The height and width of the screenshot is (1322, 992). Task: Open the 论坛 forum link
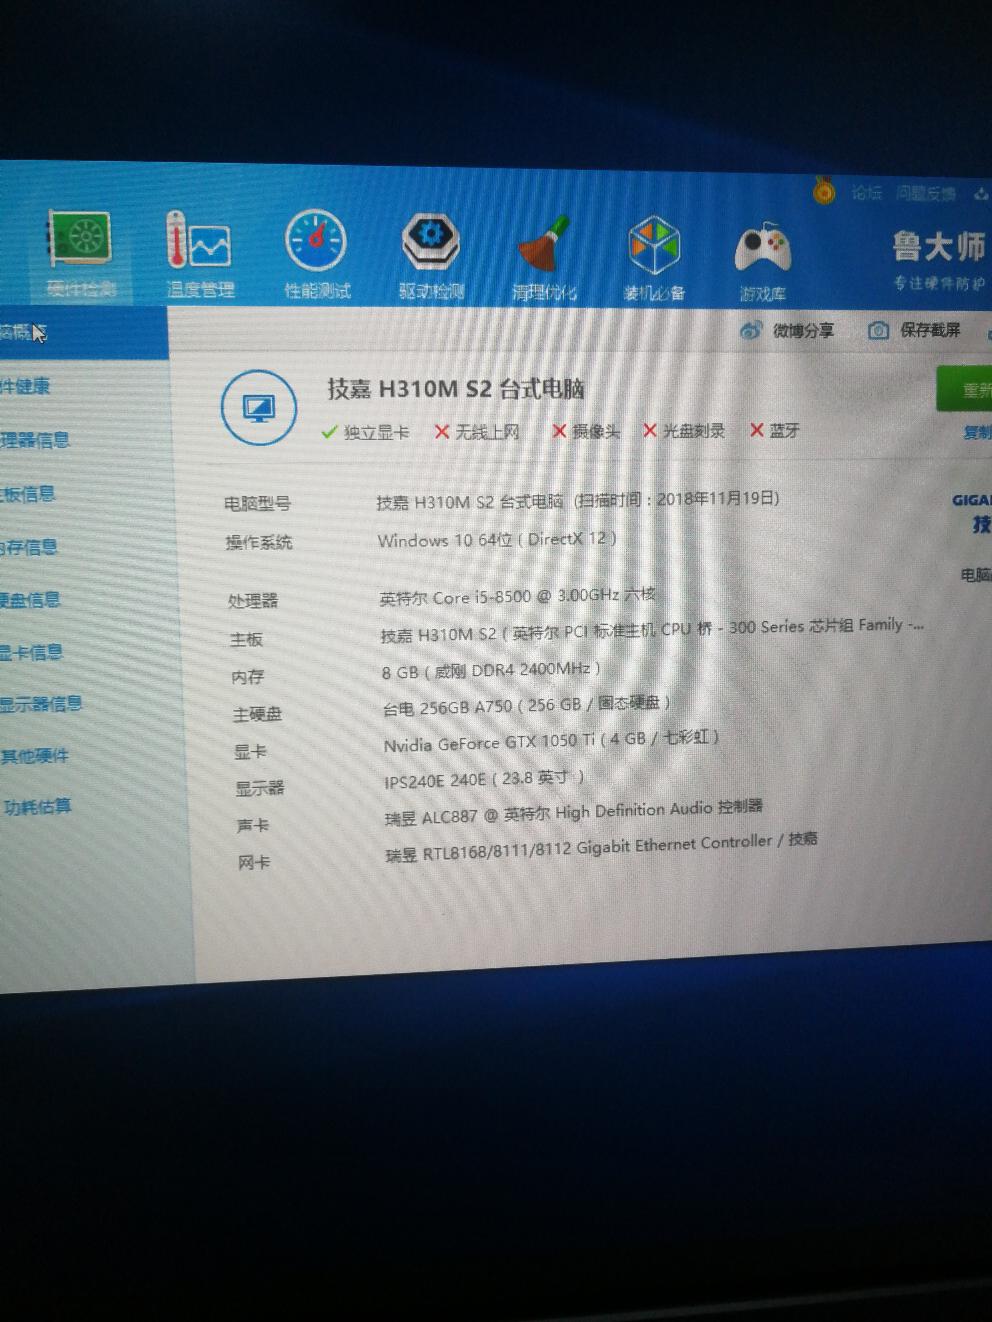click(x=866, y=192)
